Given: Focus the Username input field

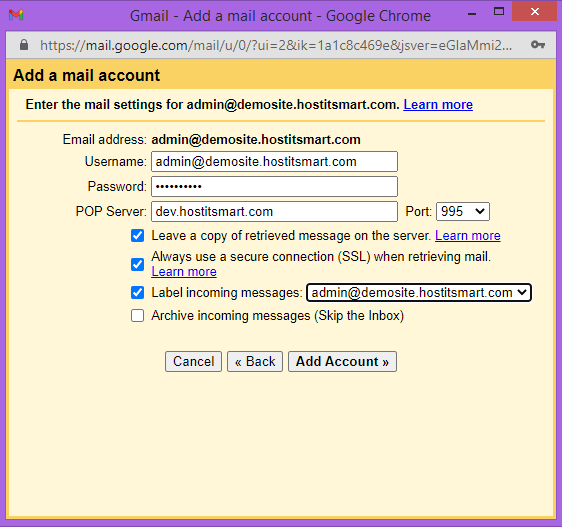Looking at the screenshot, I should coord(274,161).
